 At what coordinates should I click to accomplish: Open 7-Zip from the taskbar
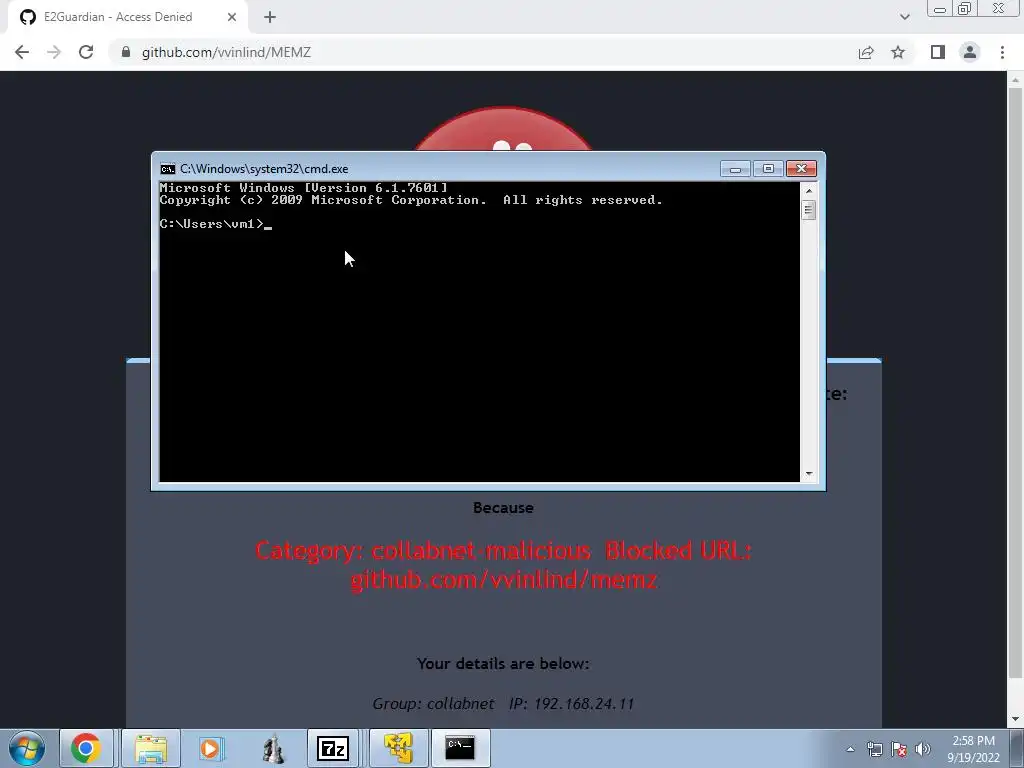(x=333, y=748)
